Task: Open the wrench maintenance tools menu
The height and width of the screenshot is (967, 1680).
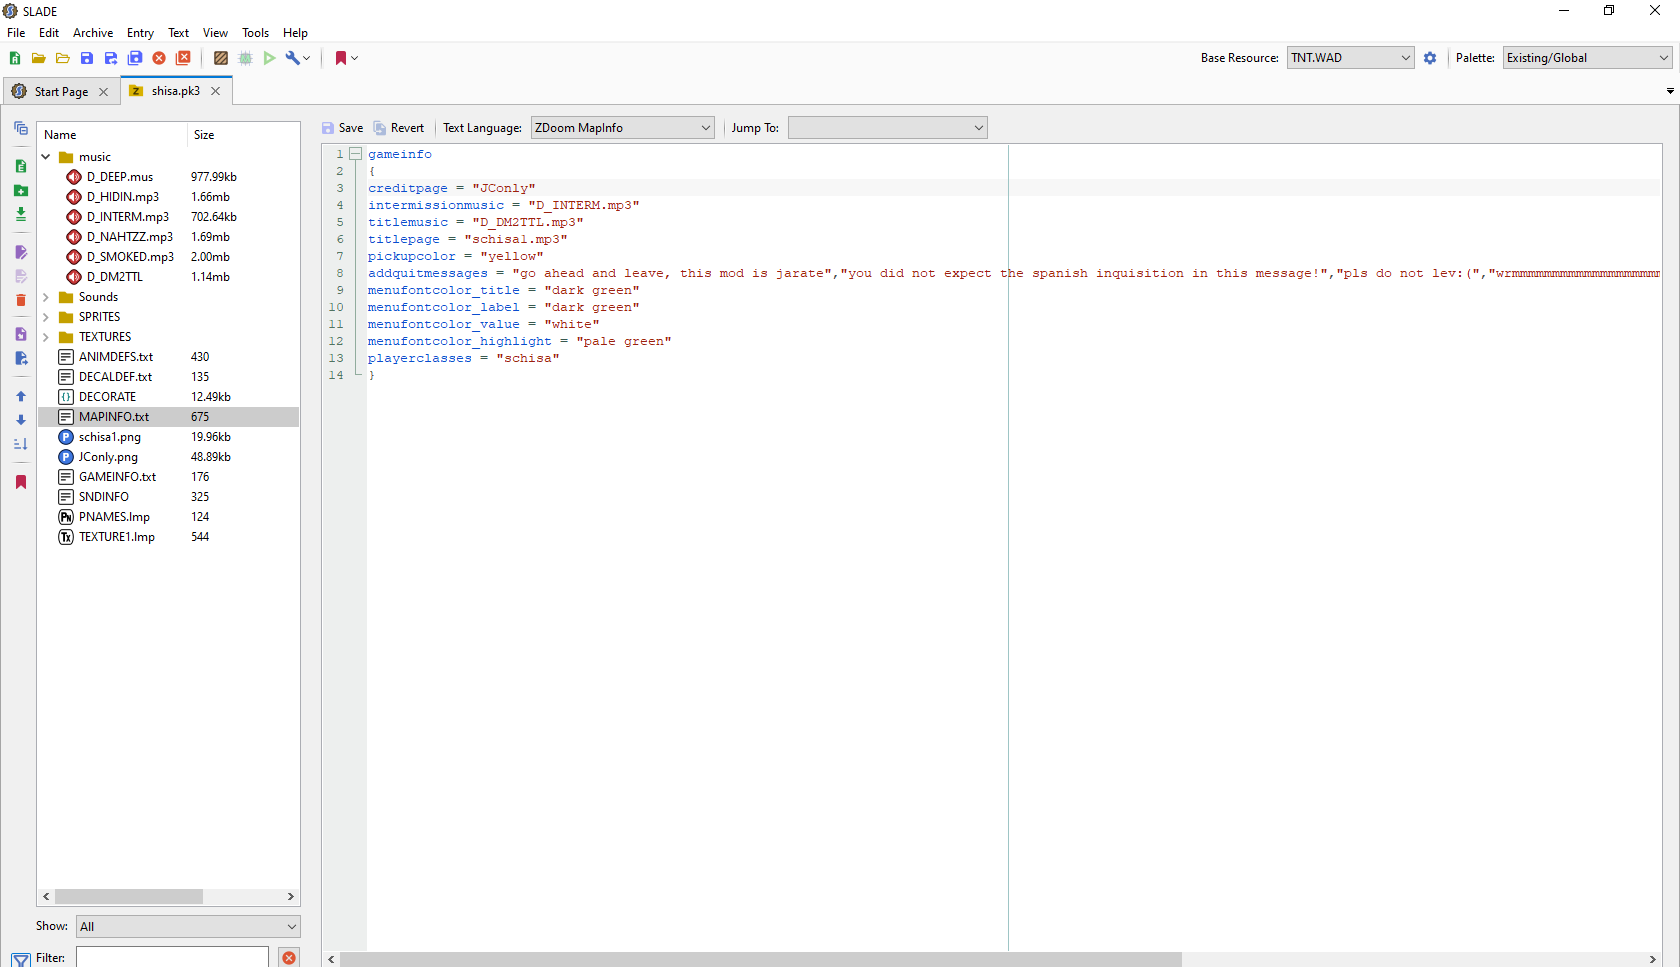Action: coord(298,58)
